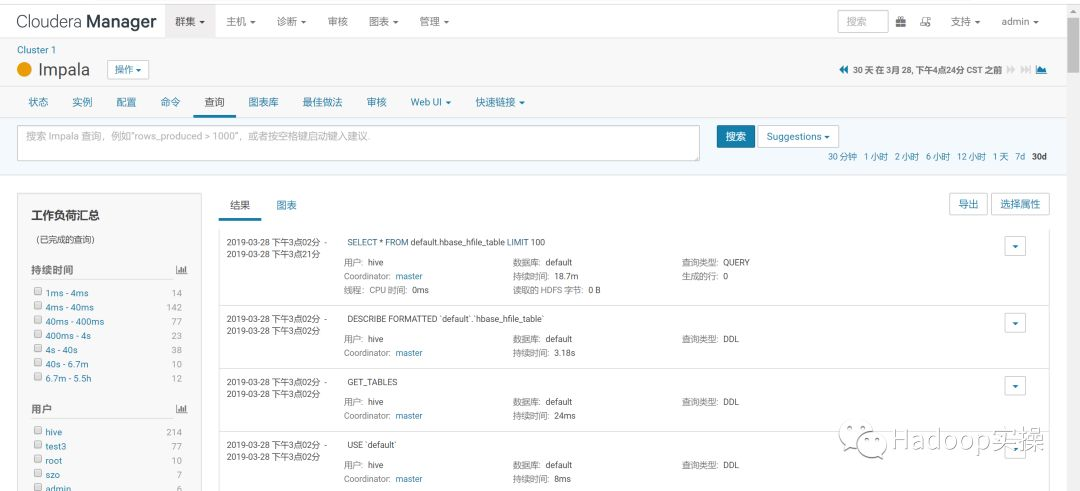Viewport: 1080px width, 491px height.
Task: Click the 选择属性 button
Action: 1020,205
